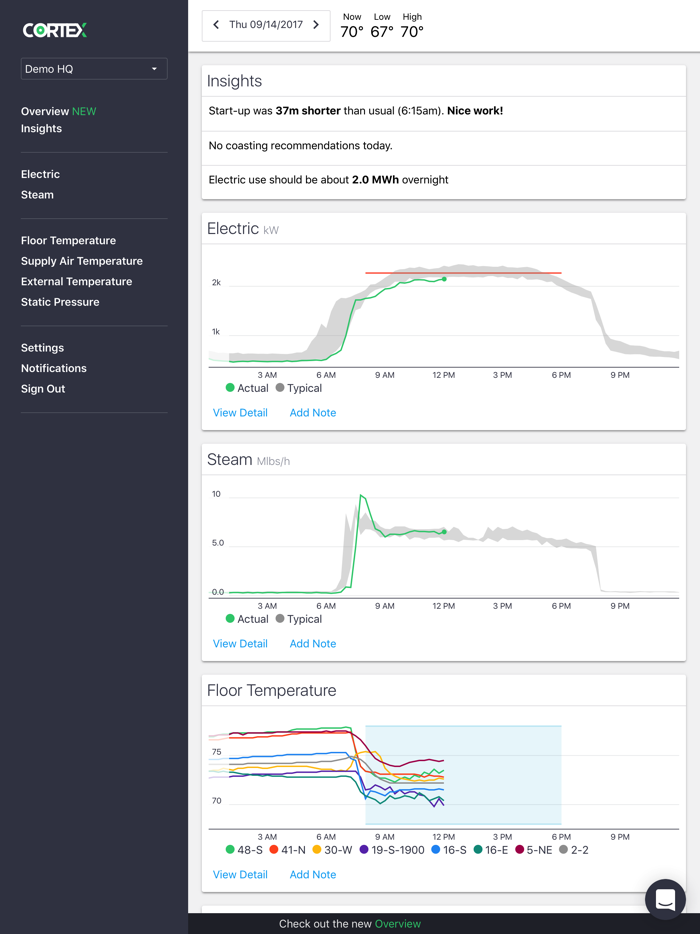Click the green endpoint on Electric actual line

444,279
